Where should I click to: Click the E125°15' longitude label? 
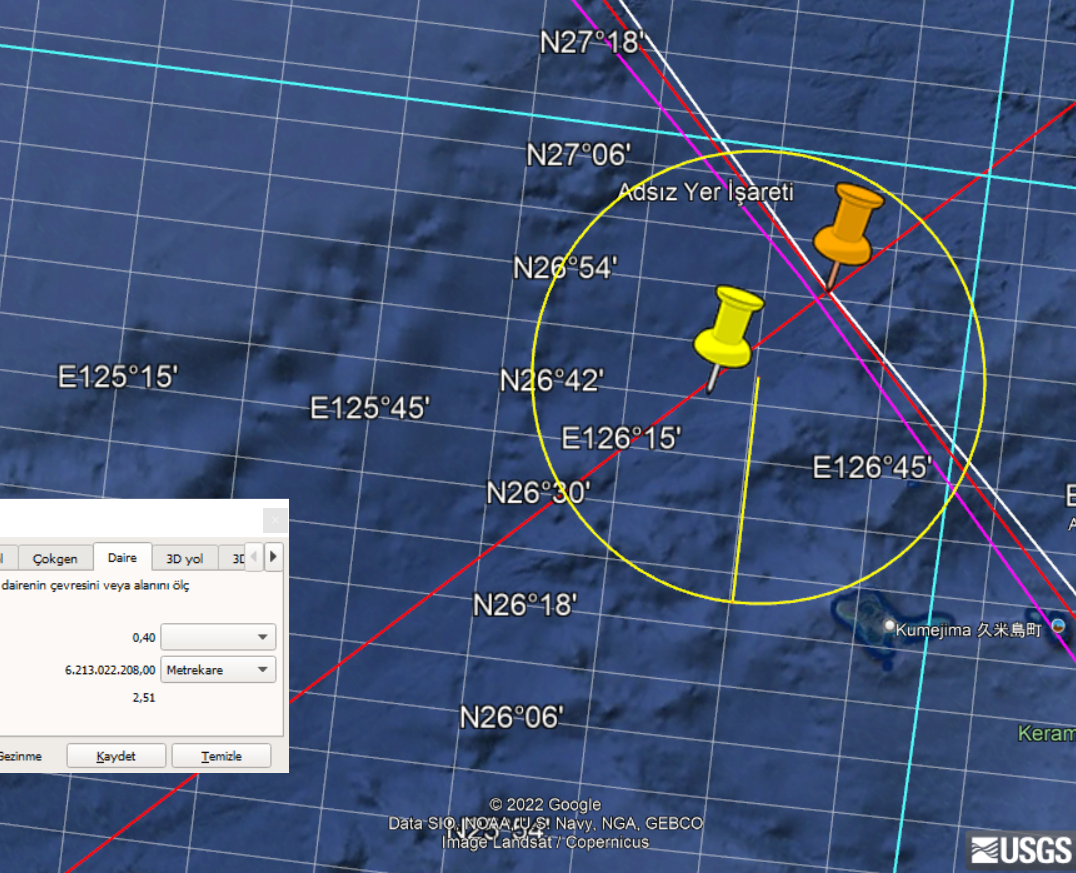coord(117,377)
